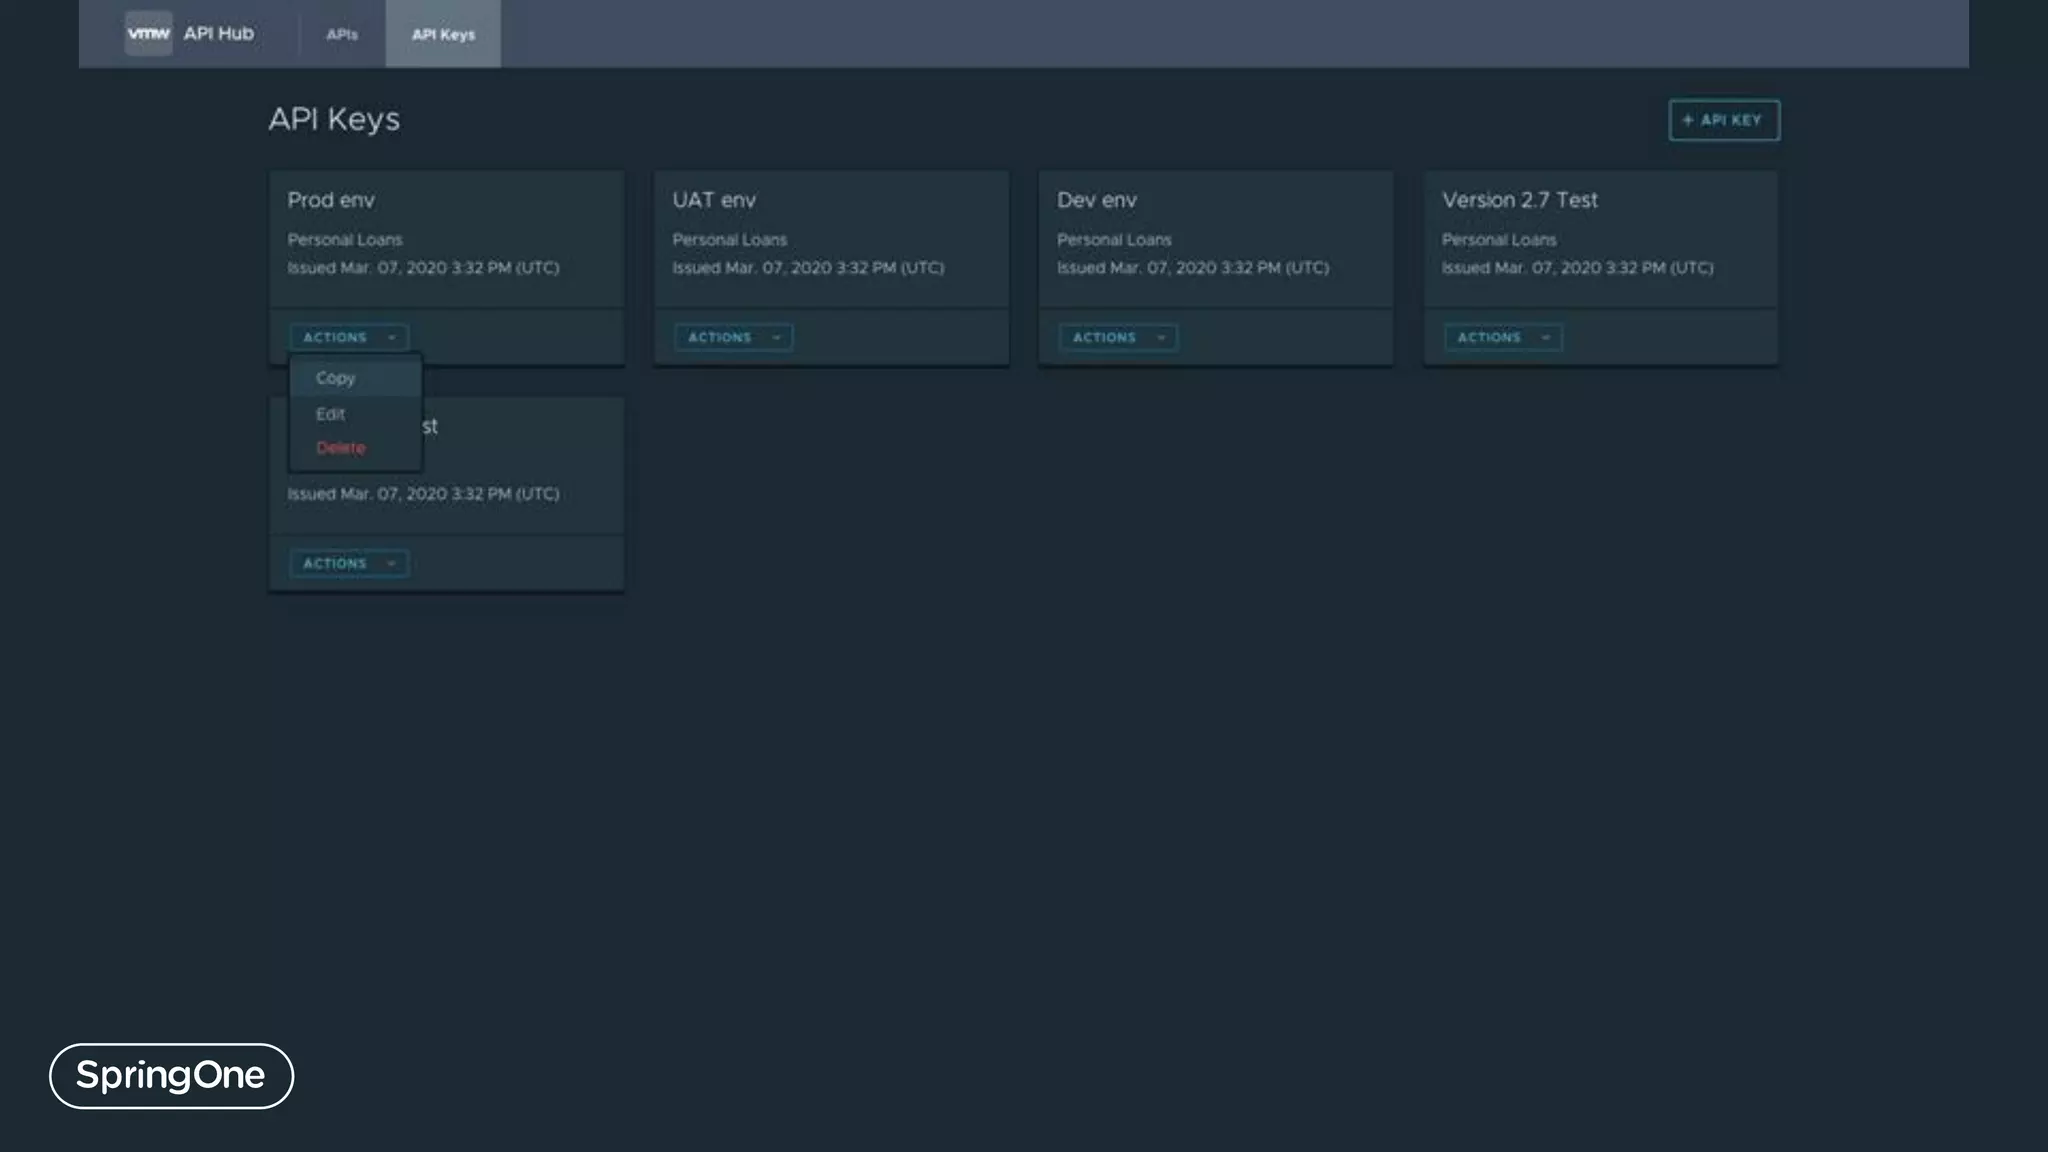Click the Prod env card title
Screen dimensions: 2048x1152
pos(331,200)
